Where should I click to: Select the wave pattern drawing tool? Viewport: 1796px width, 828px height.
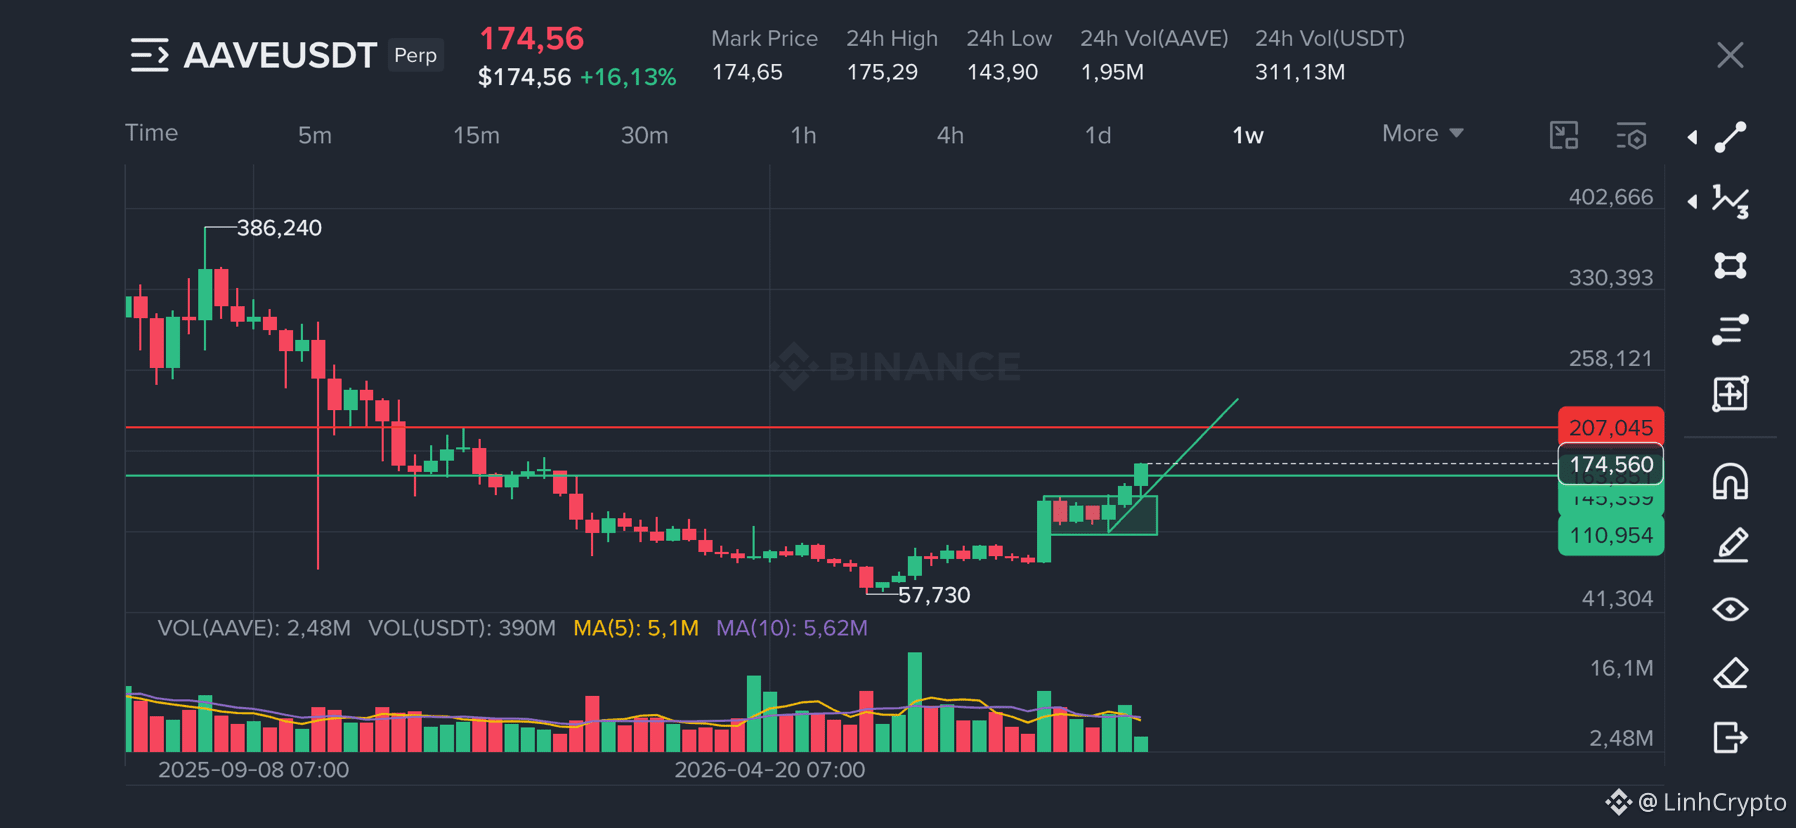(1731, 201)
